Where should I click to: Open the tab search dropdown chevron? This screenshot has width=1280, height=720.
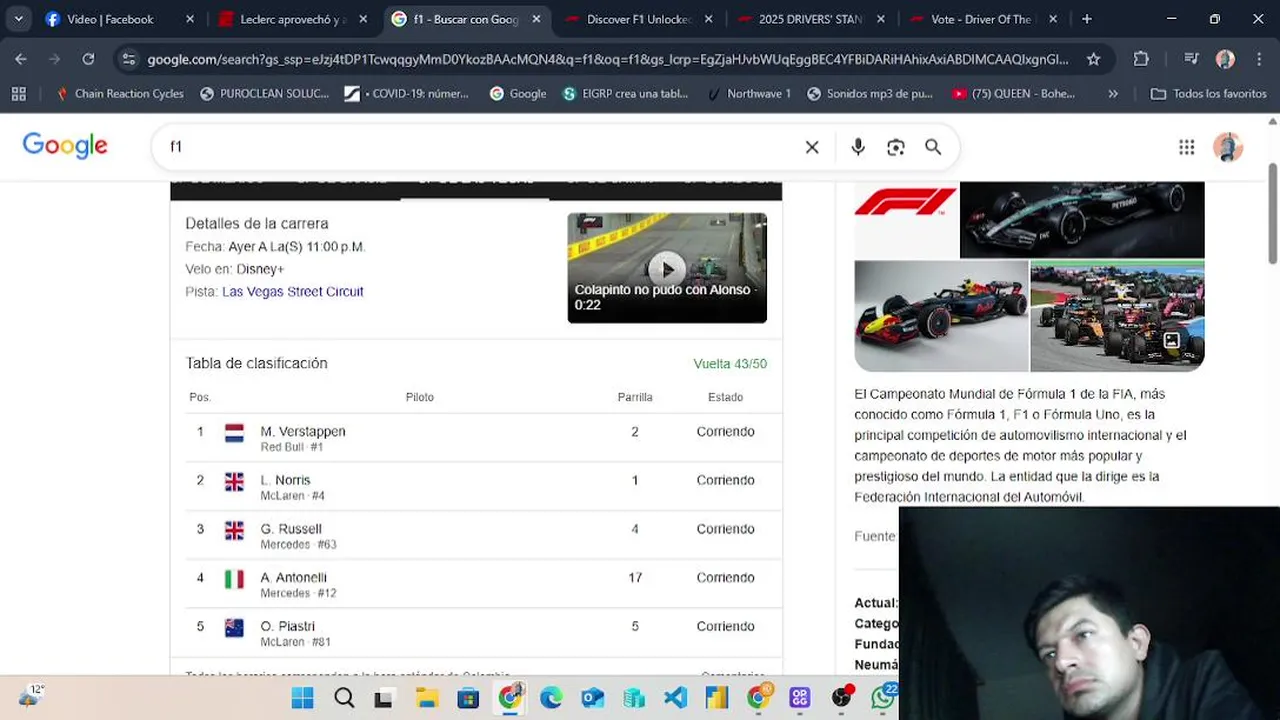click(18, 19)
